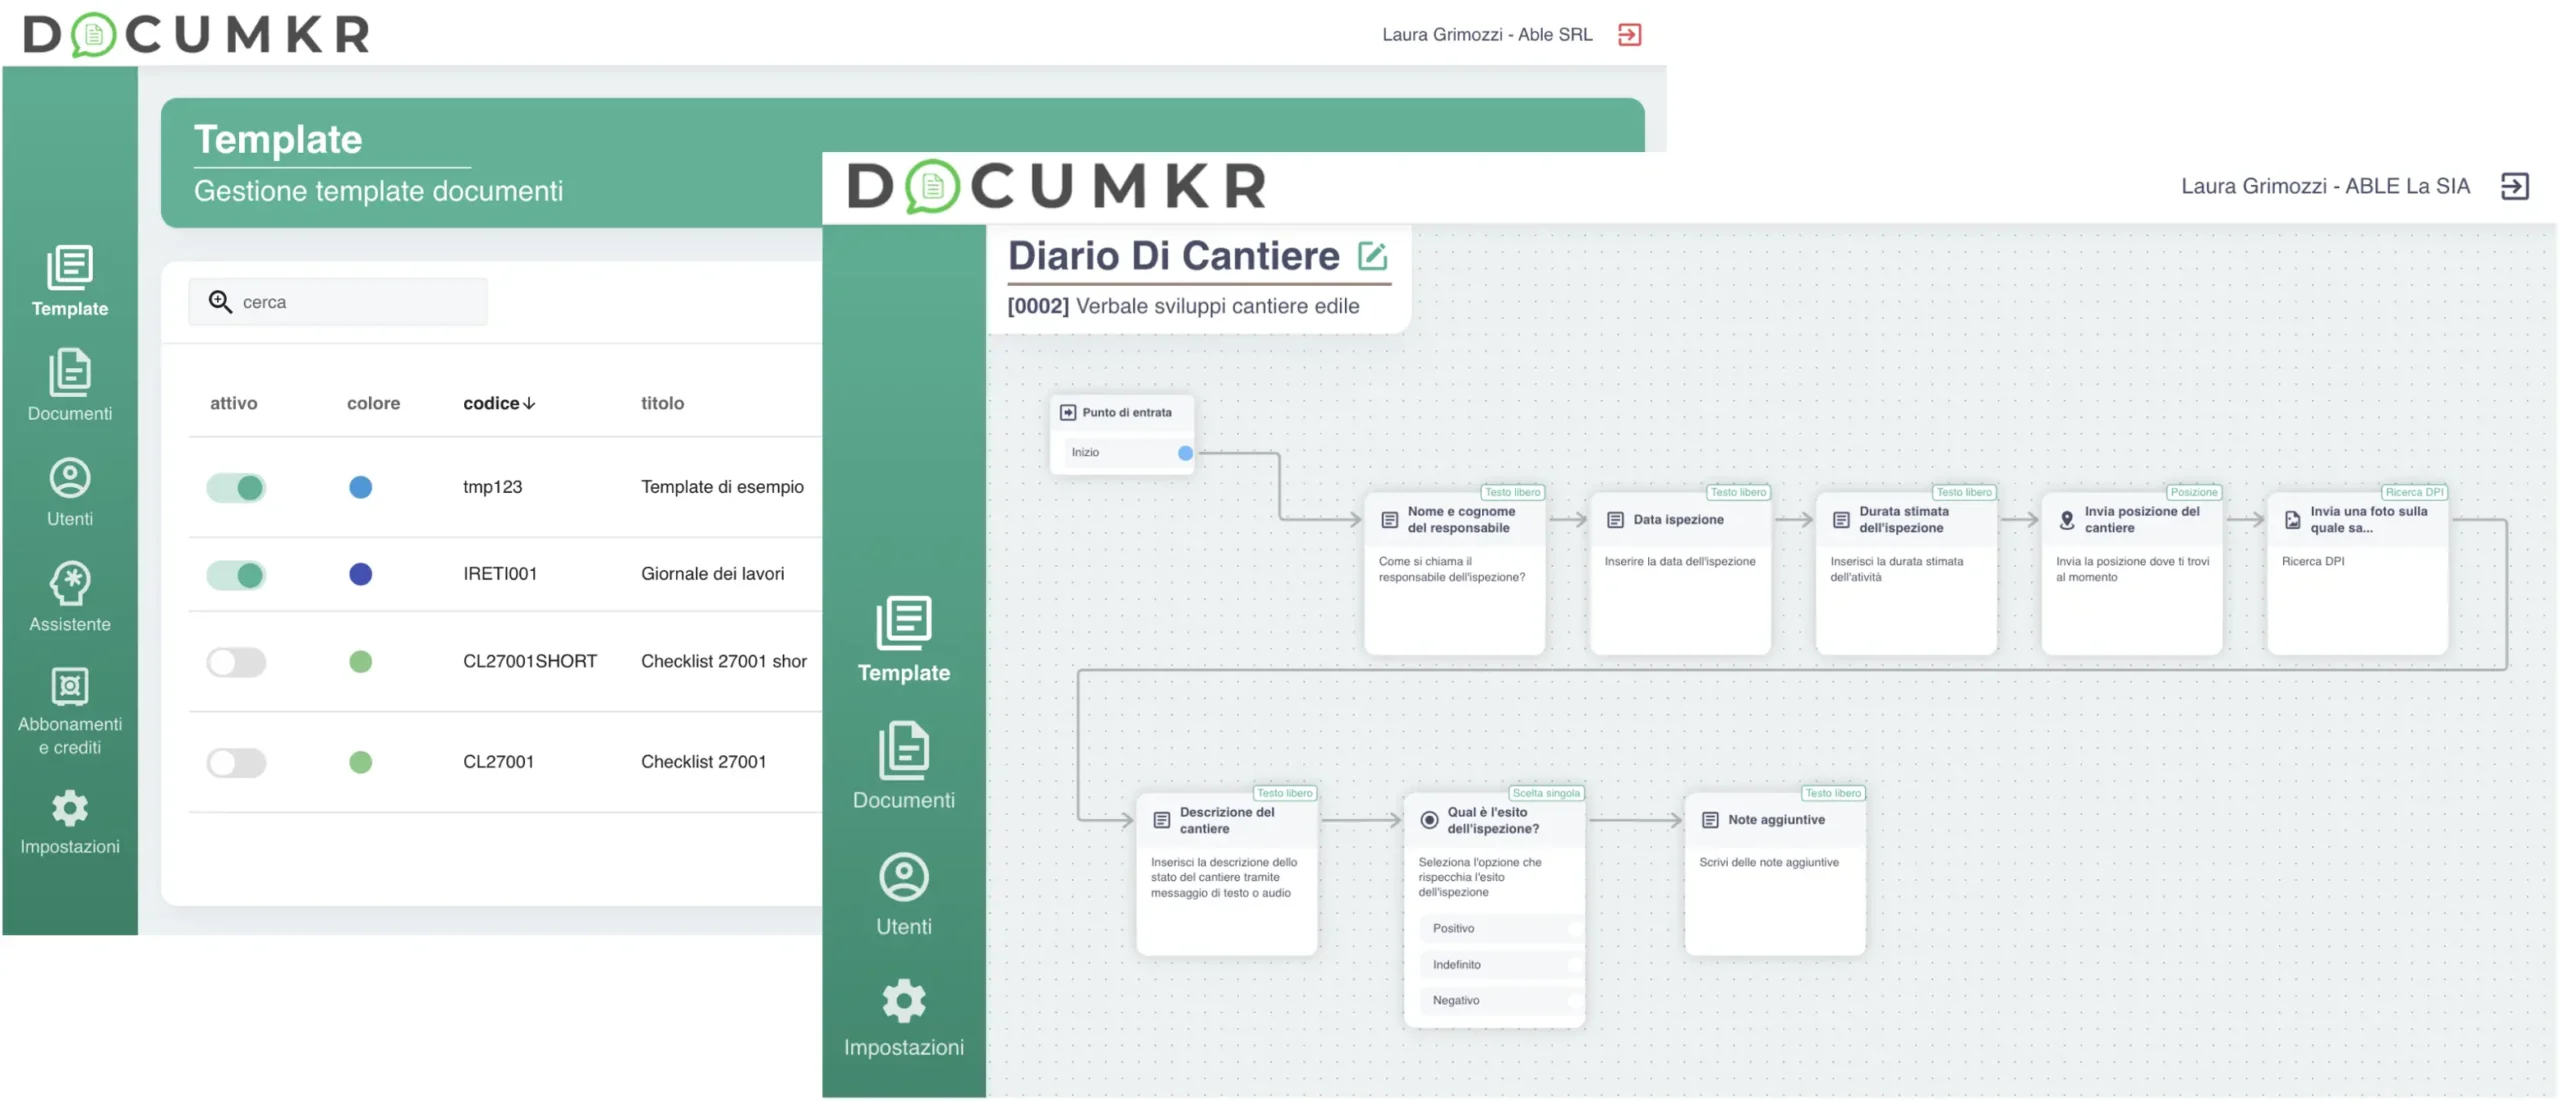Click DOCUMKR logo in back window
The image size is (2560, 1101).
pyautogui.click(x=196, y=35)
